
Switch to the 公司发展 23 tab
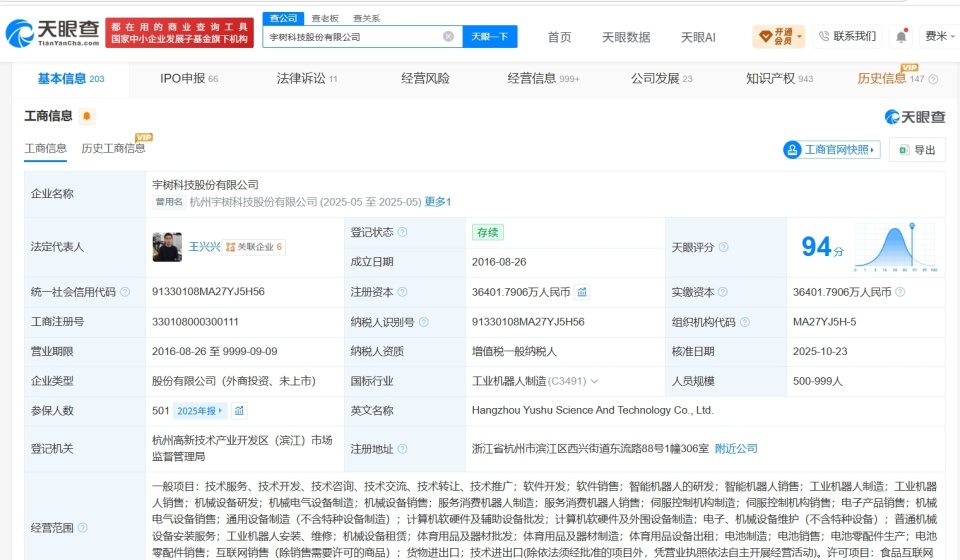coord(661,78)
